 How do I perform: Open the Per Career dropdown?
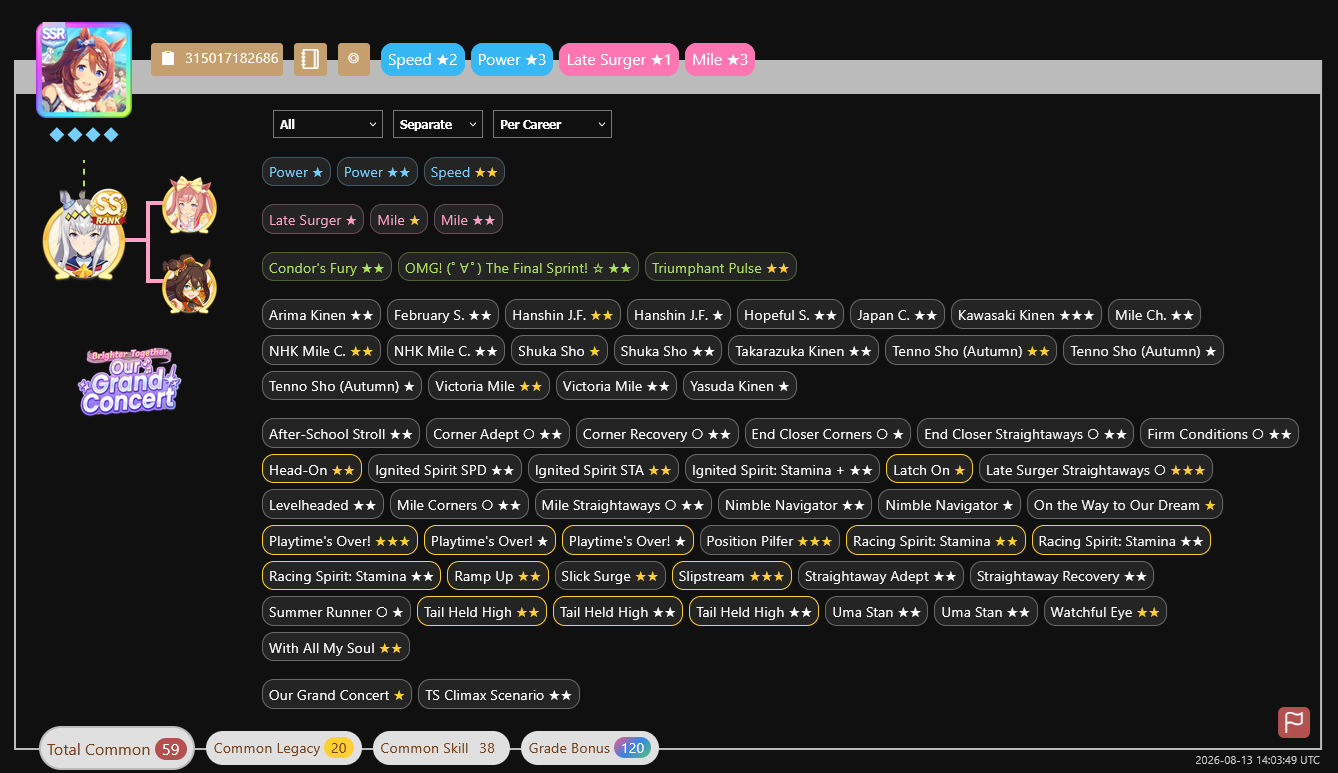coord(552,124)
